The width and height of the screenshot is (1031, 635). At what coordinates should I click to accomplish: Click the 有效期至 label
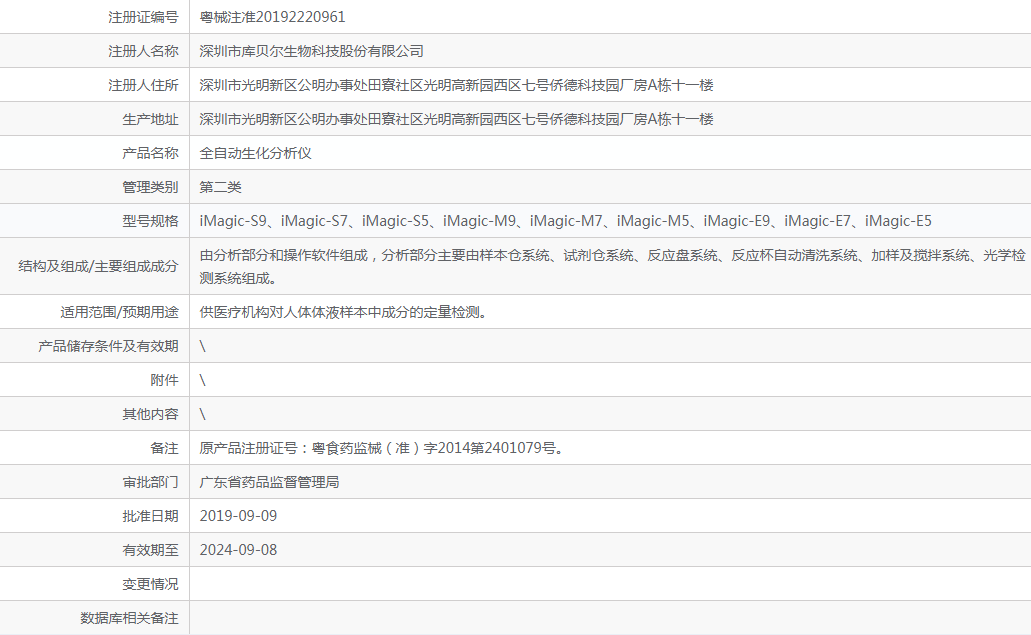[x=151, y=551]
